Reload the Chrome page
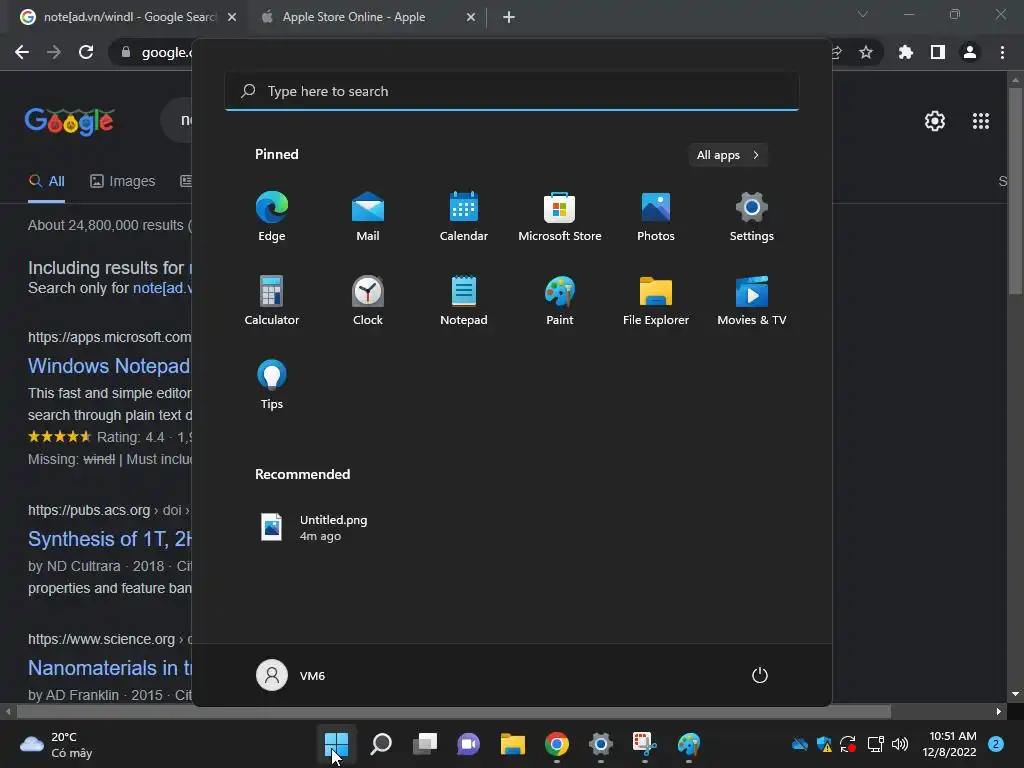The height and width of the screenshot is (768, 1024). (x=86, y=52)
